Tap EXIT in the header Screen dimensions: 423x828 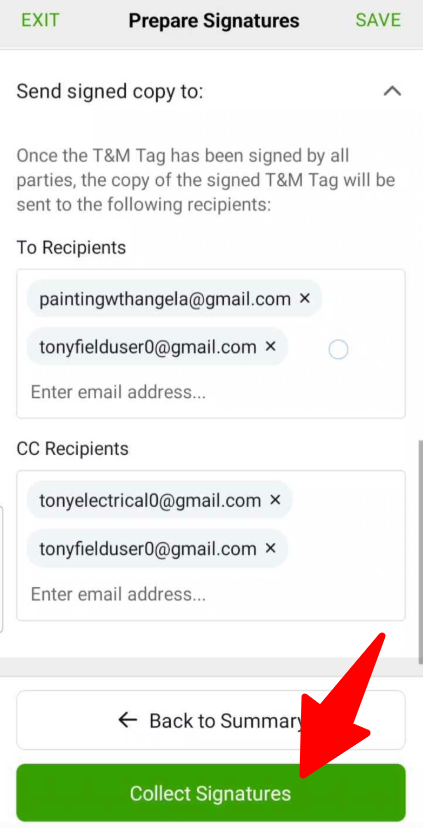pos(40,21)
